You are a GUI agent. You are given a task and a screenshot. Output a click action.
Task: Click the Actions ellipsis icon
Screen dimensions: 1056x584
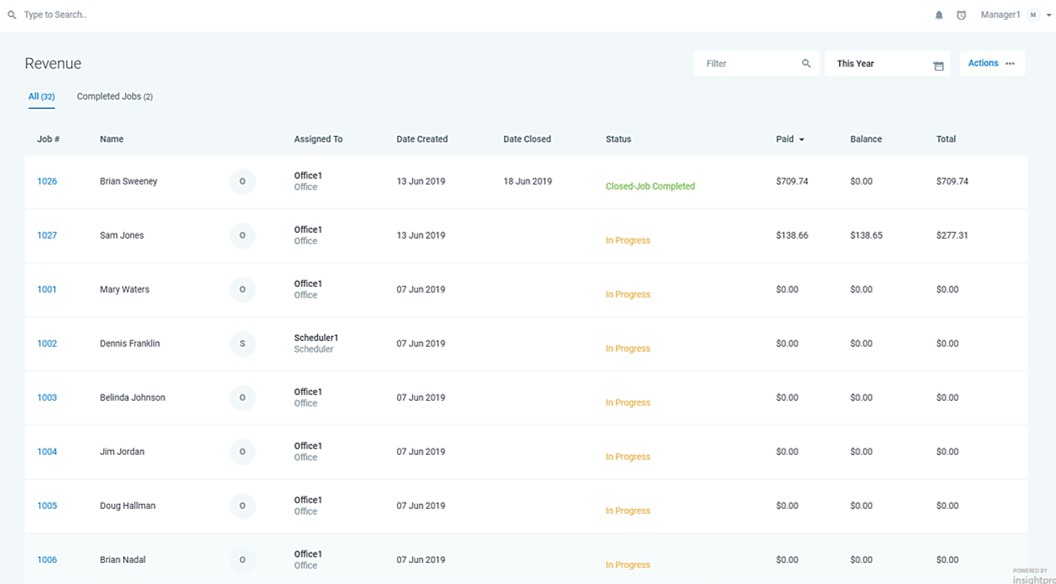pos(1010,63)
